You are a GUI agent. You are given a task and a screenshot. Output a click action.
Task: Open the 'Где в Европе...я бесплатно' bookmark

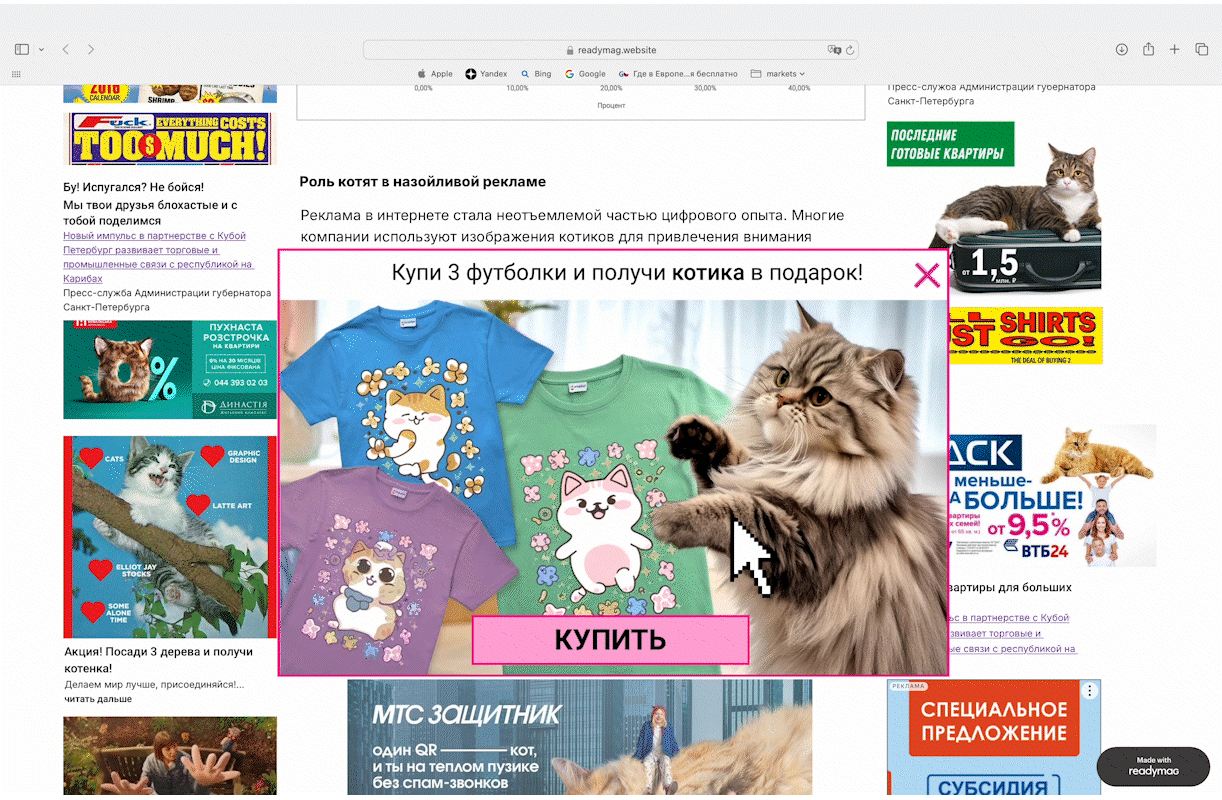pyautogui.click(x=678, y=74)
